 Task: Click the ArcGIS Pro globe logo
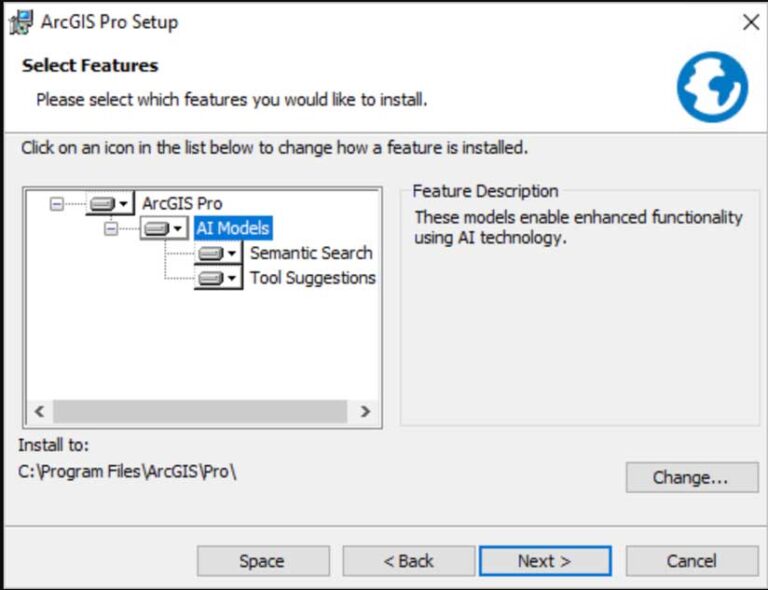(712, 88)
